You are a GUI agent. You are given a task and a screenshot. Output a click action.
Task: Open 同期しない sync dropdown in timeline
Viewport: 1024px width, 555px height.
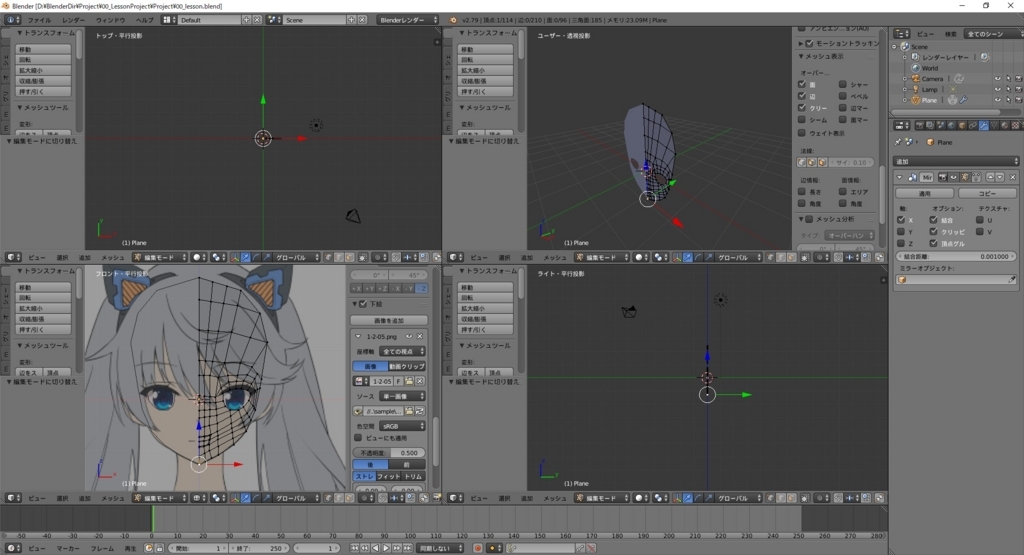click(x=441, y=548)
